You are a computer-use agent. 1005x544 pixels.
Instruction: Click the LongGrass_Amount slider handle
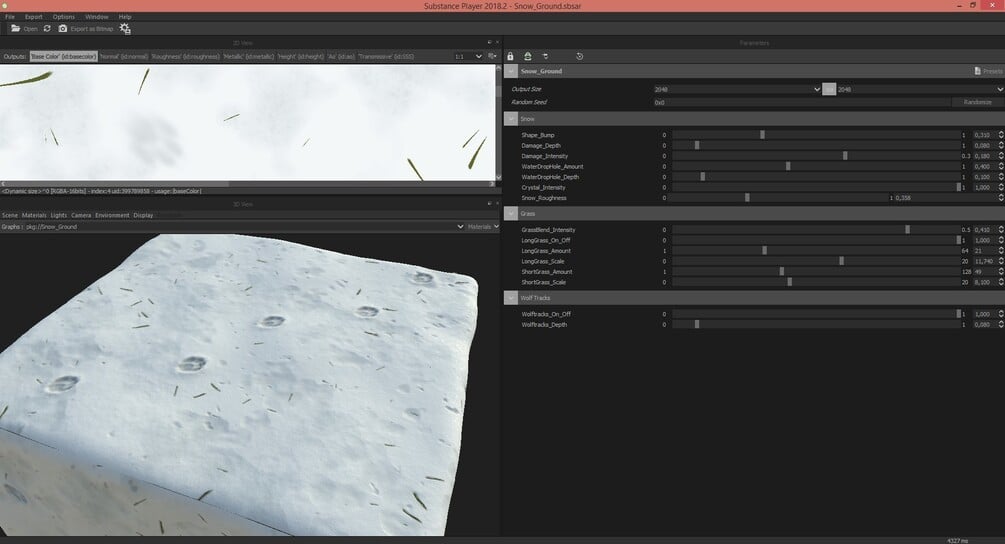(x=764, y=251)
